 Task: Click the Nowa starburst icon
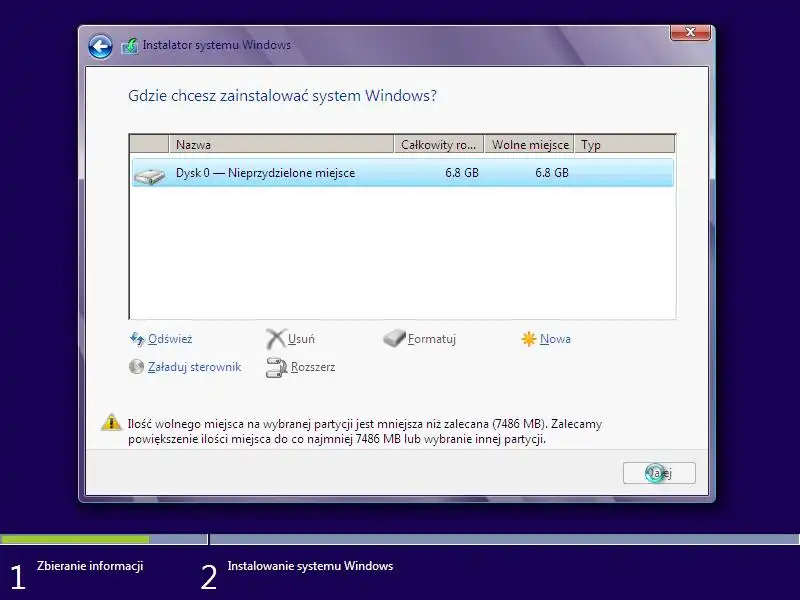[529, 339]
